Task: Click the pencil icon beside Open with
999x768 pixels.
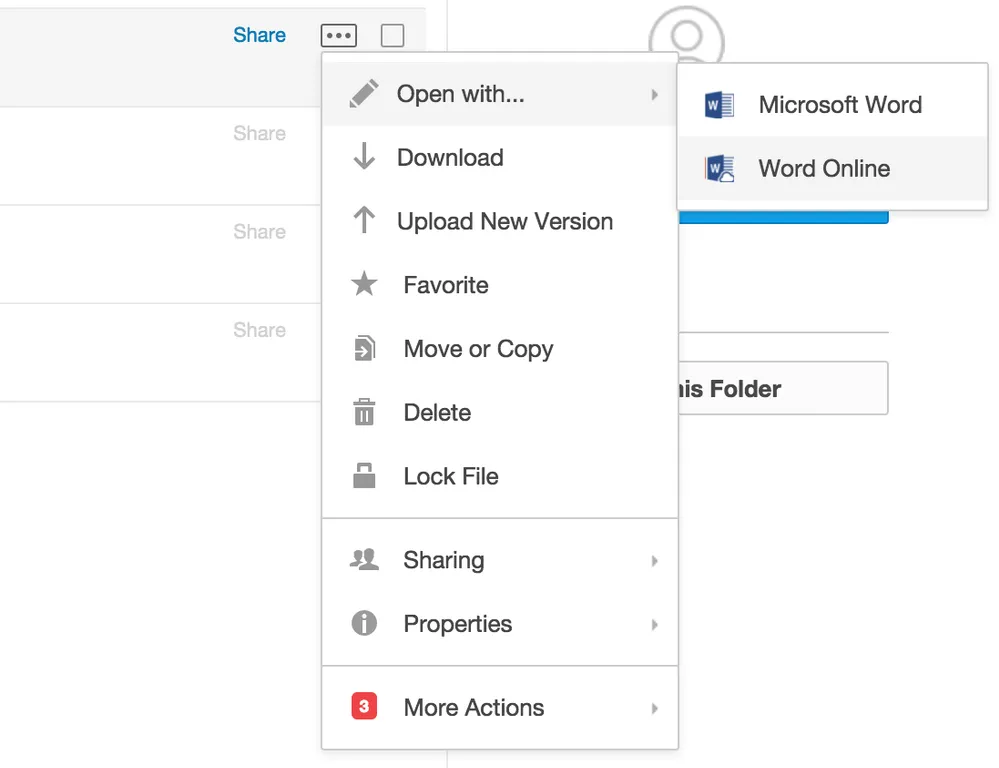Action: pyautogui.click(x=364, y=94)
